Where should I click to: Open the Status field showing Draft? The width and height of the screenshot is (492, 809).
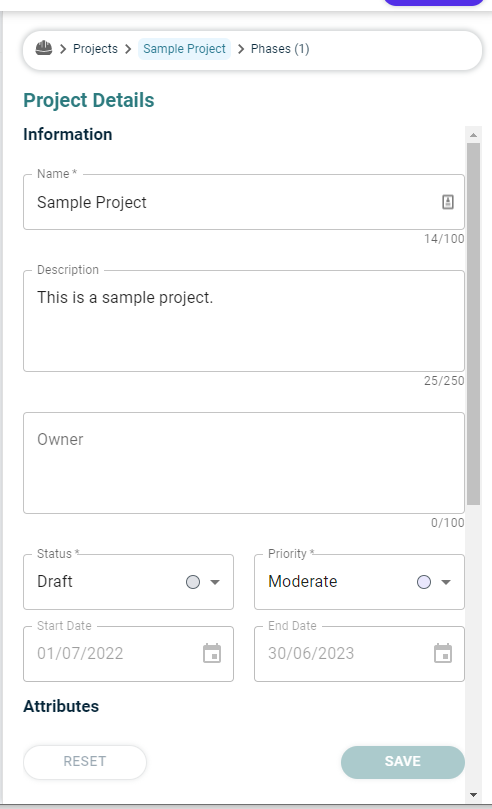(128, 582)
